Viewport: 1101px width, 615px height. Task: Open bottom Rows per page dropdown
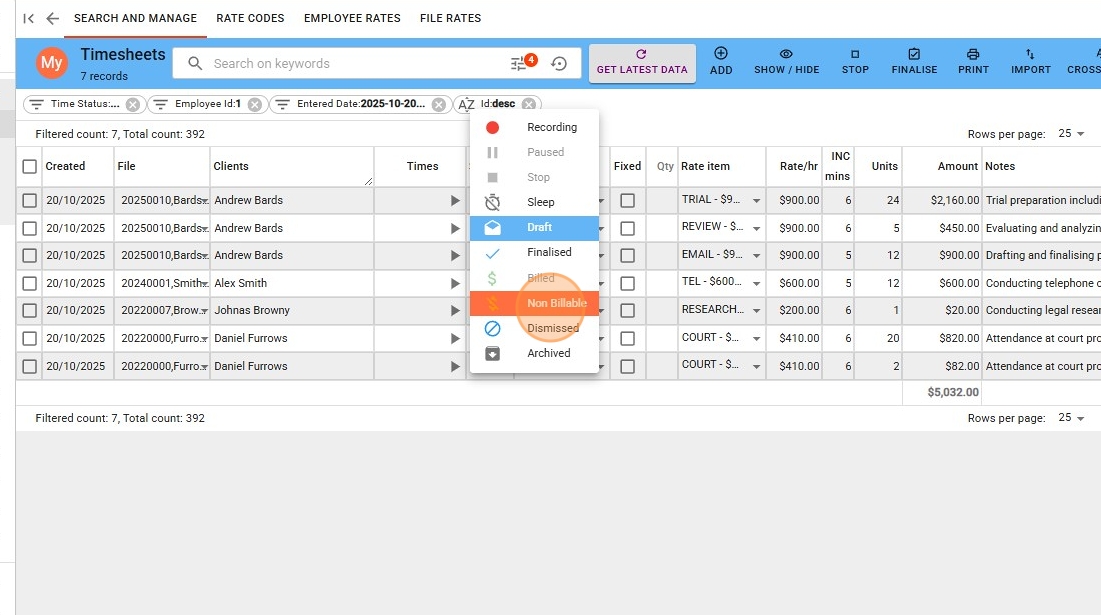(1072, 418)
